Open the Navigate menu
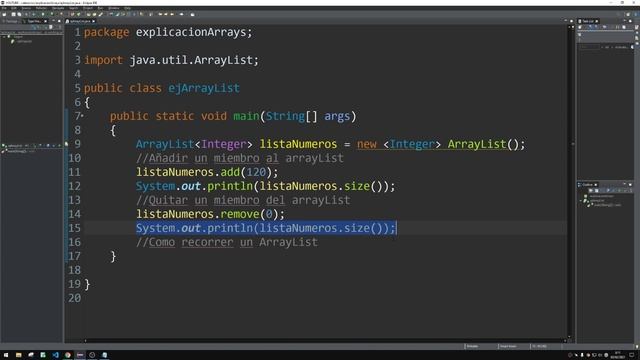This screenshot has height=360, width=640. [58, 8]
